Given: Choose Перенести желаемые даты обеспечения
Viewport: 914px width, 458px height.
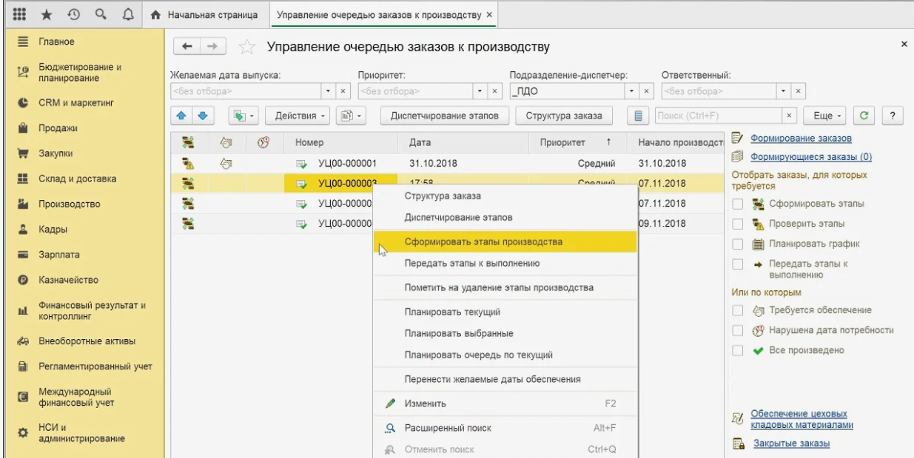Looking at the screenshot, I should pos(505,379).
